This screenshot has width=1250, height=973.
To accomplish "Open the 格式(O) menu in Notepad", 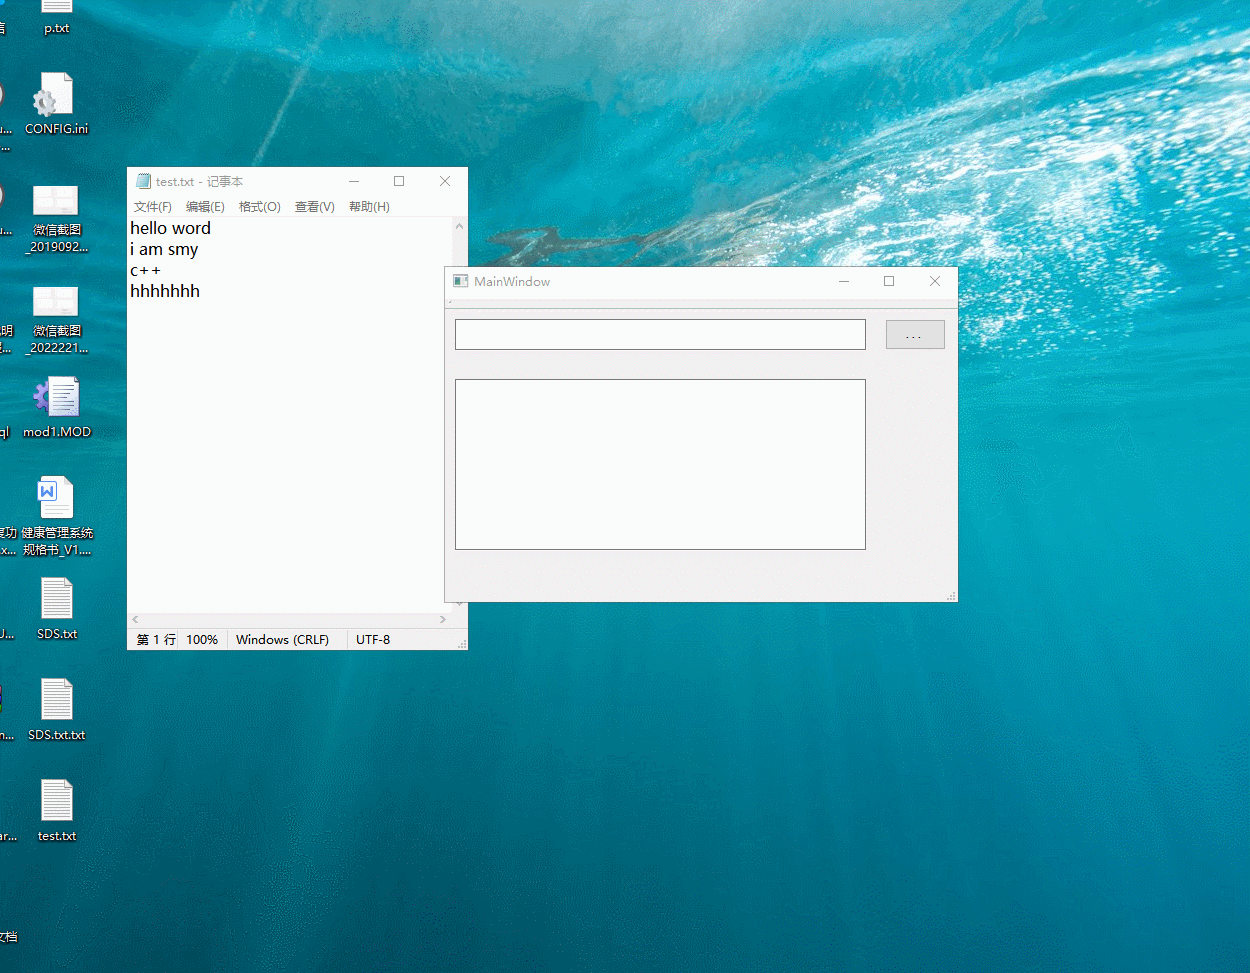I will [x=259, y=207].
